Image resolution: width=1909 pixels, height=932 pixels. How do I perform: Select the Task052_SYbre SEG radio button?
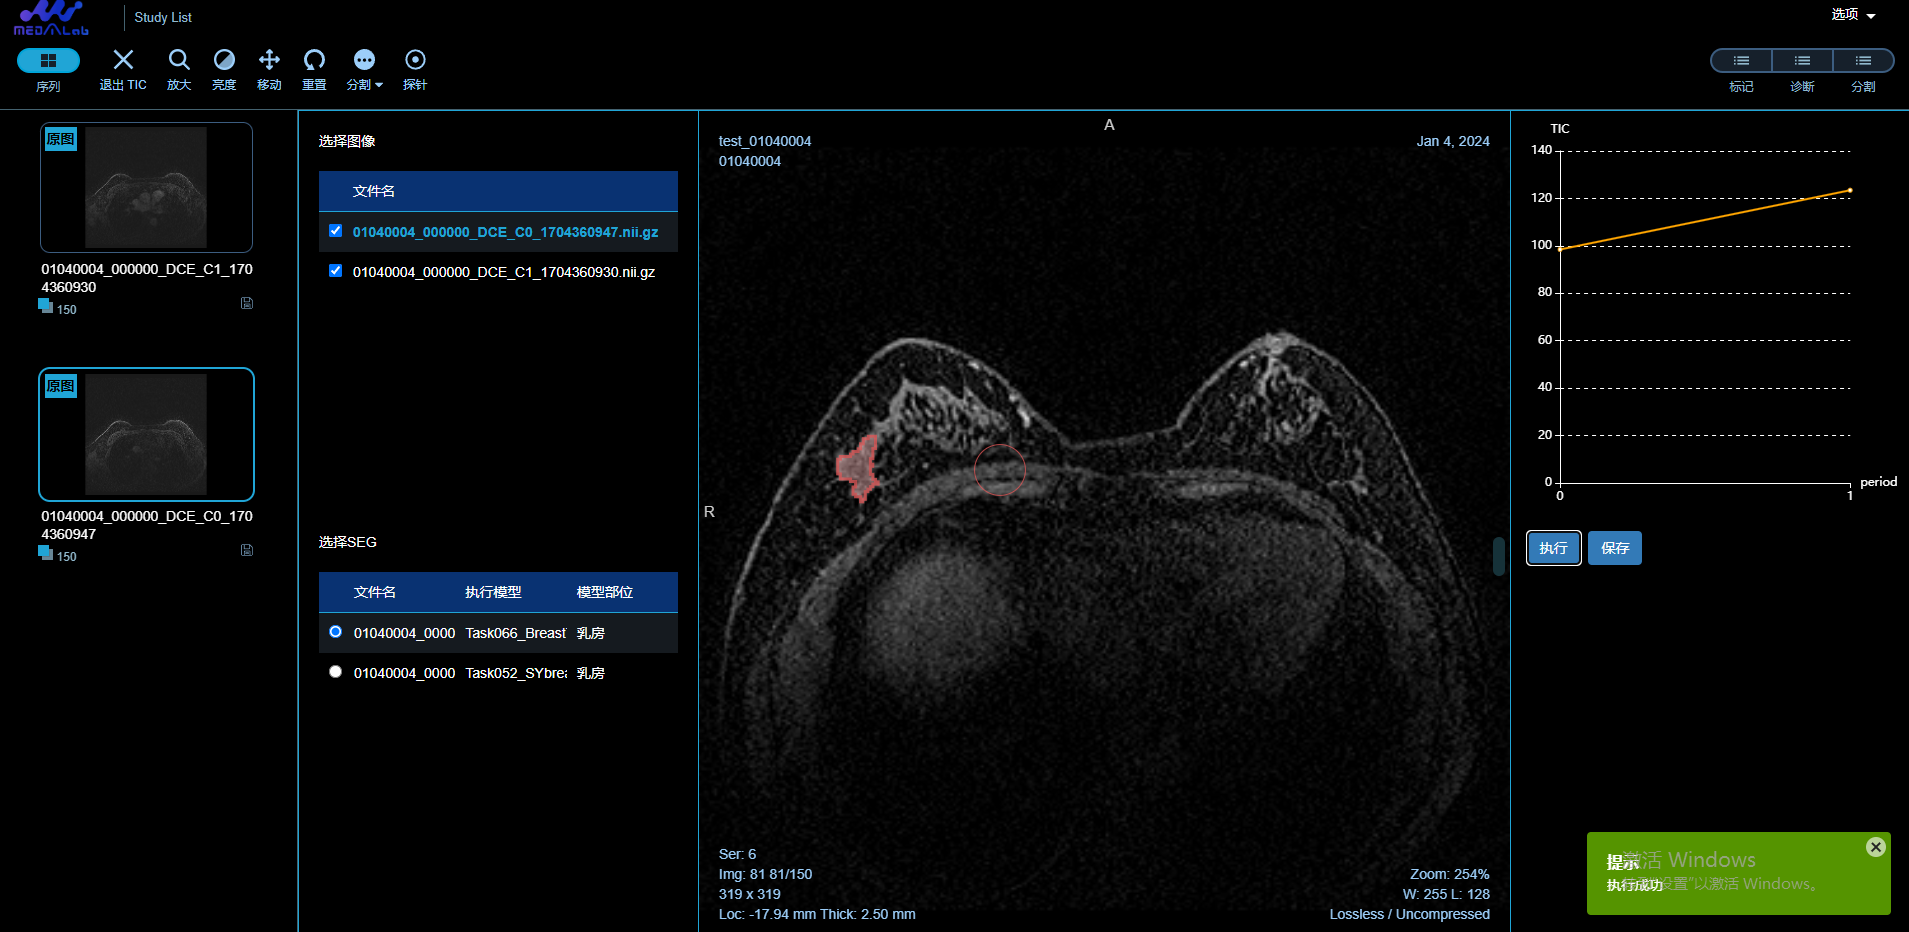pyautogui.click(x=335, y=672)
